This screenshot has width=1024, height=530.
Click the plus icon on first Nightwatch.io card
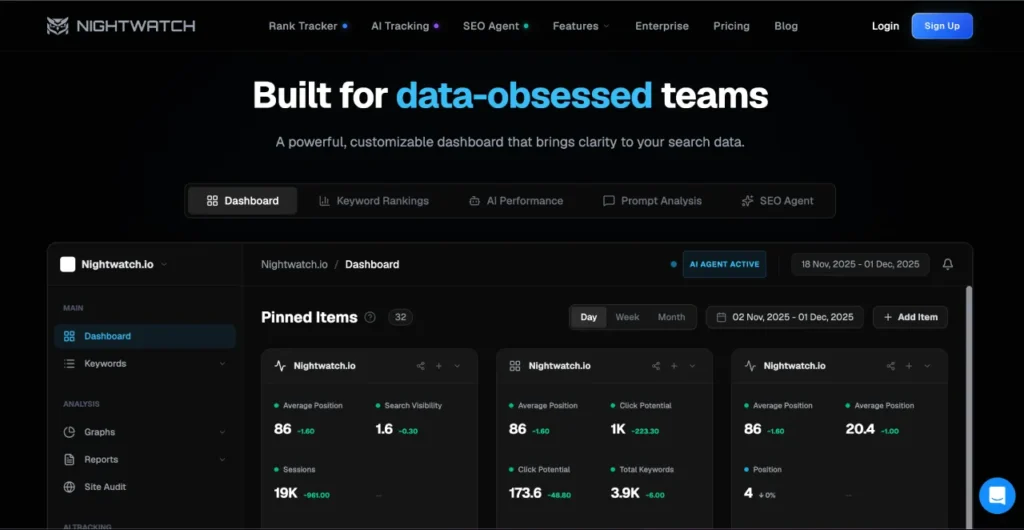click(x=439, y=366)
